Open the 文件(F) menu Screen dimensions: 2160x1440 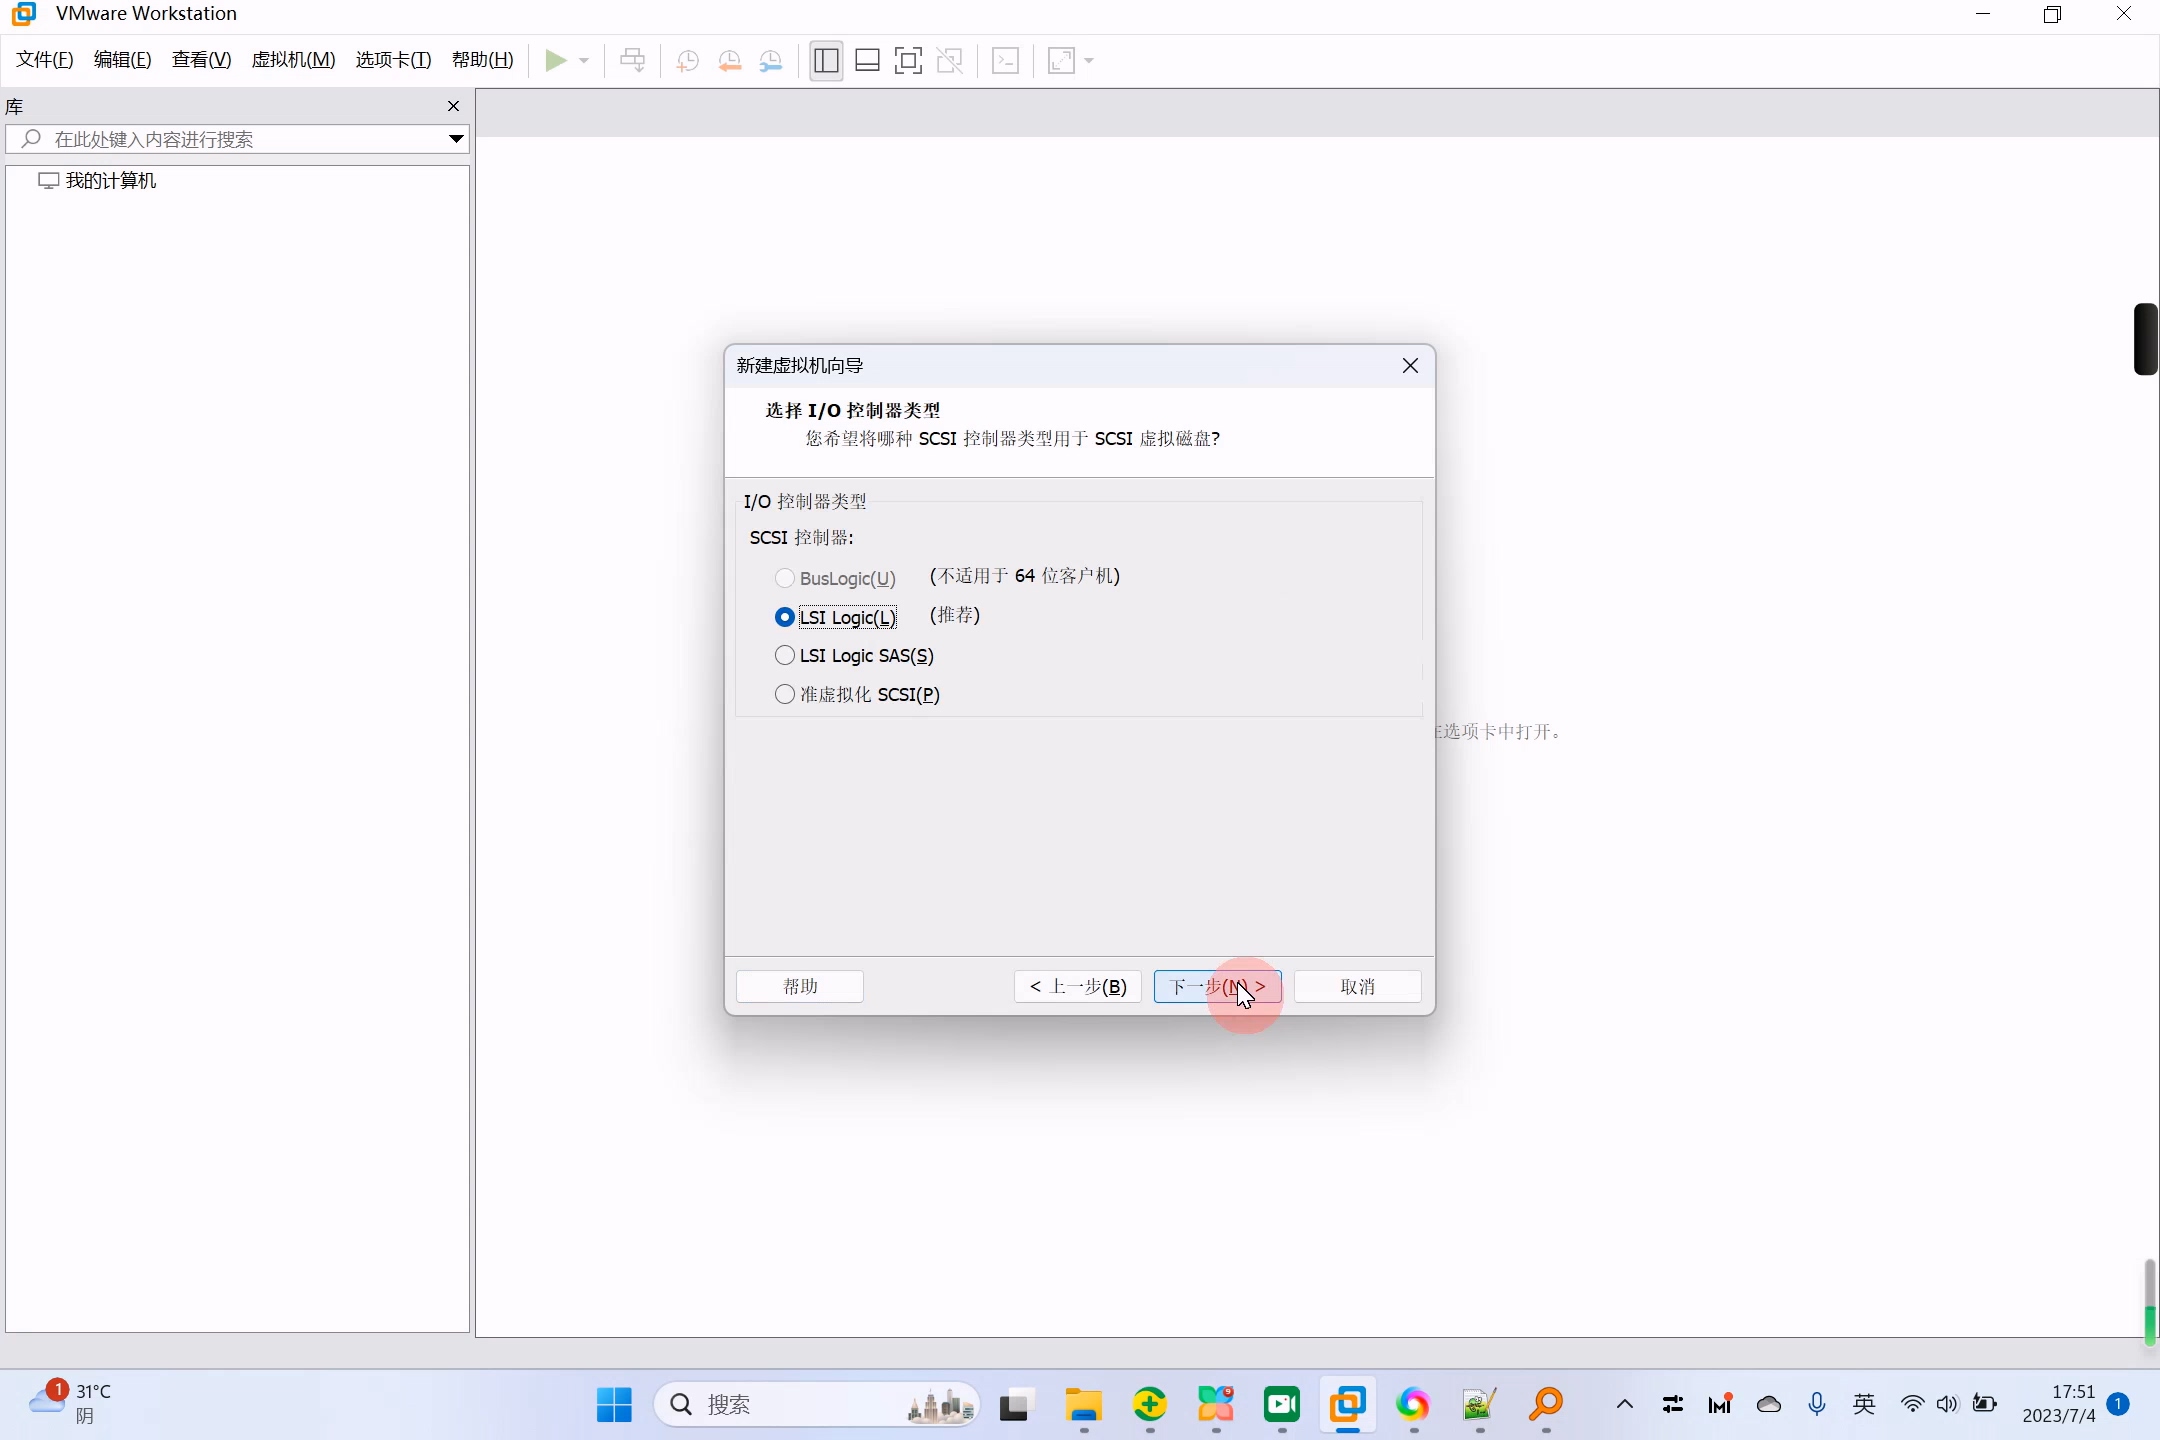[x=45, y=60]
